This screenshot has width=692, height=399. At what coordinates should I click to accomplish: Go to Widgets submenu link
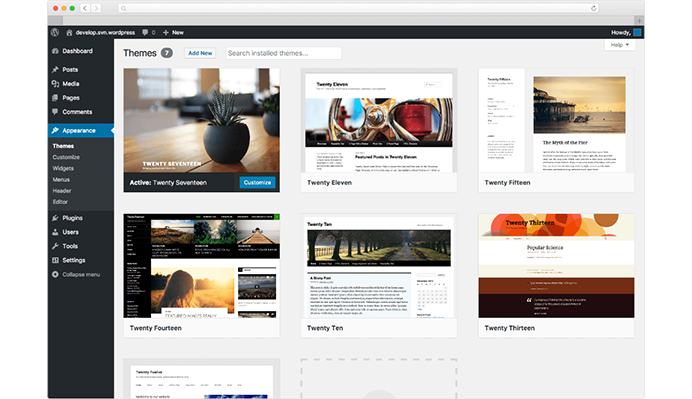tap(63, 168)
